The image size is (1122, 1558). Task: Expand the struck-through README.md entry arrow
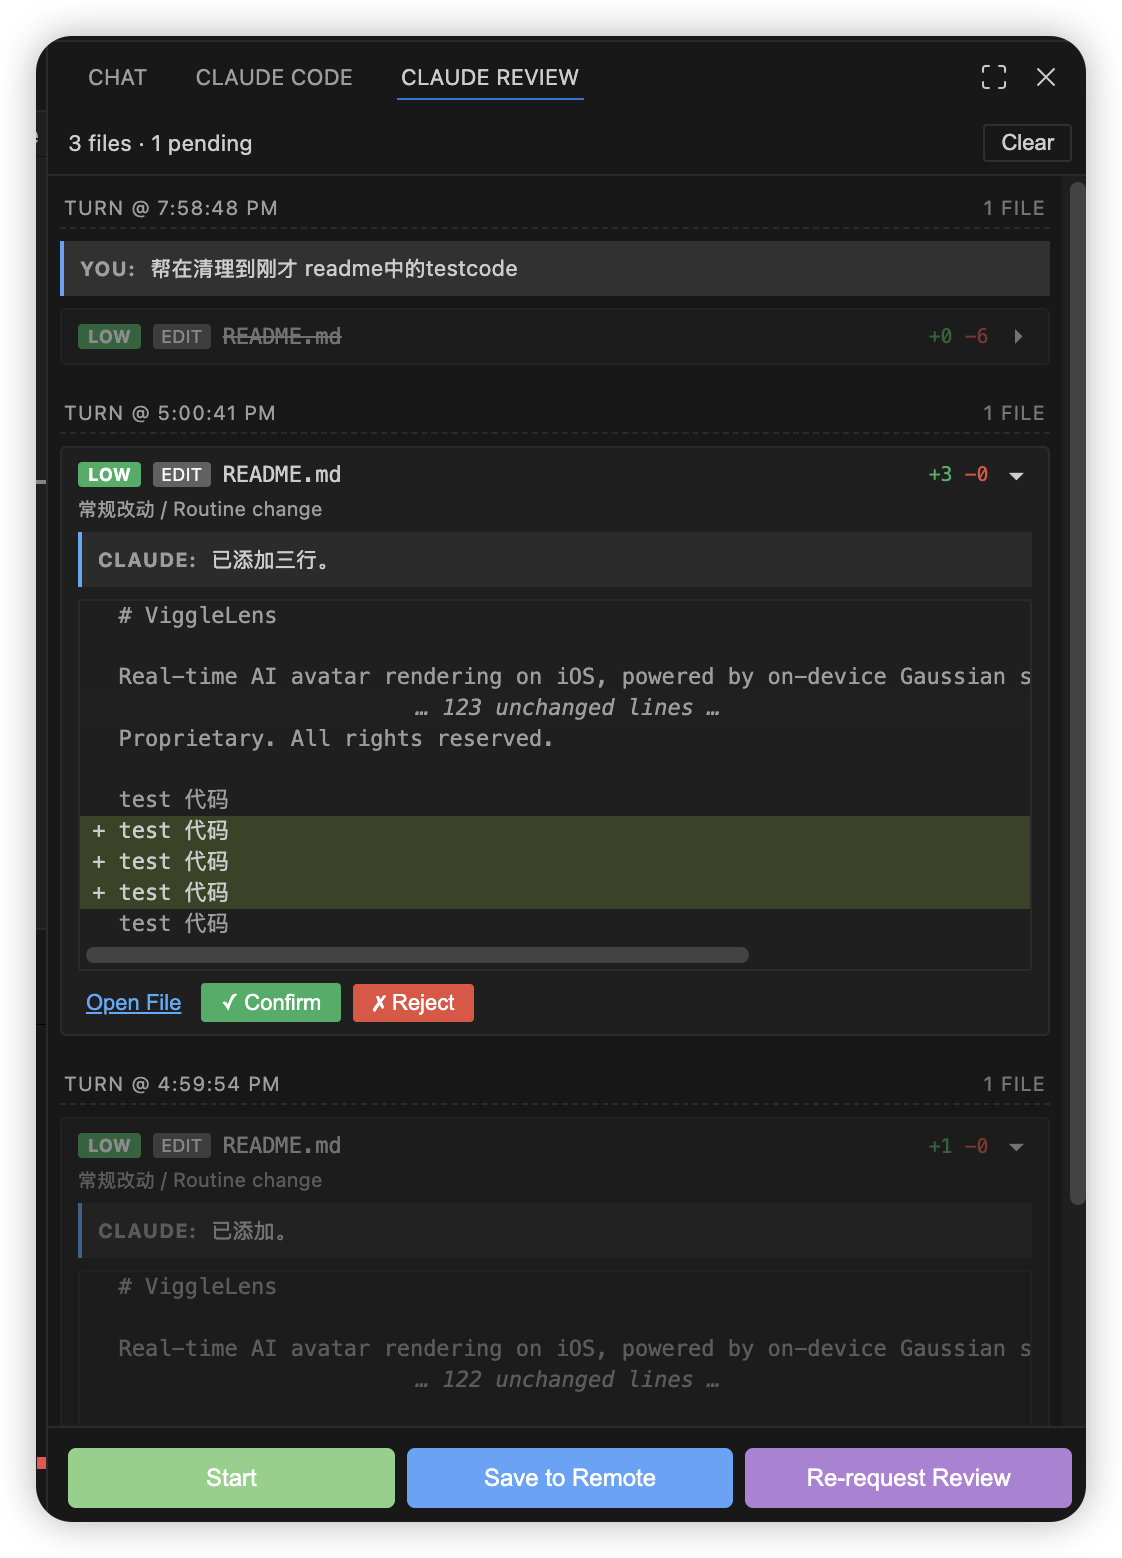tap(1018, 336)
